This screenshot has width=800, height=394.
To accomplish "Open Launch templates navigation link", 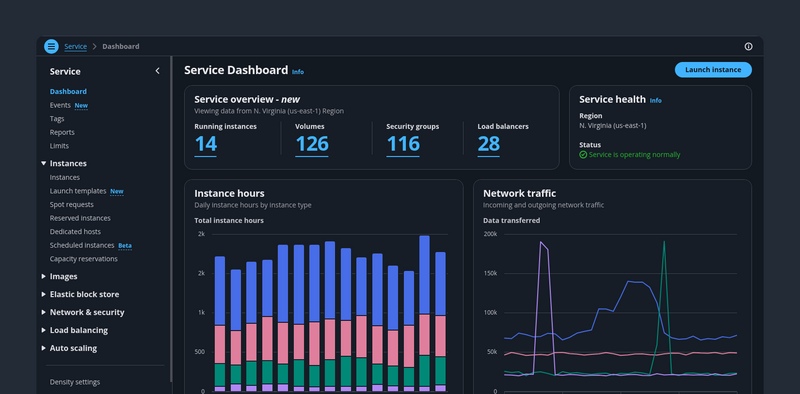I will tap(78, 191).
